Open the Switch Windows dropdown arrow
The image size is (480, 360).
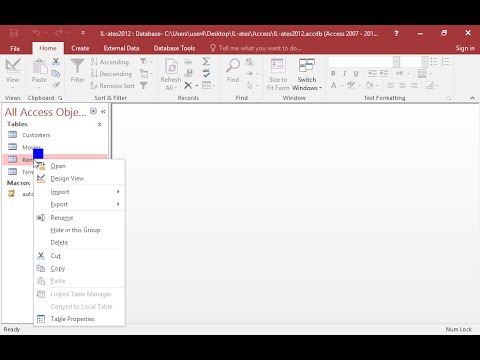(320, 88)
